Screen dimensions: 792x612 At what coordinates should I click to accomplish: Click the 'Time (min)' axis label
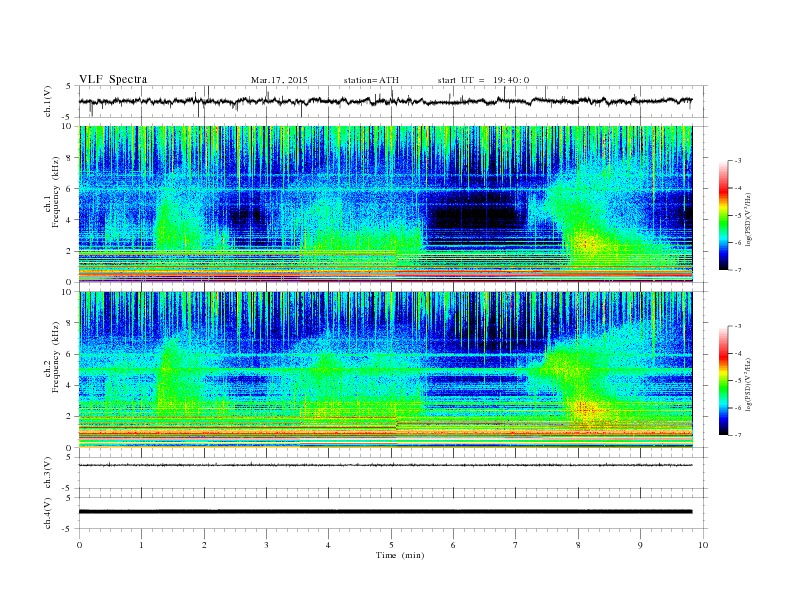pyautogui.click(x=400, y=555)
